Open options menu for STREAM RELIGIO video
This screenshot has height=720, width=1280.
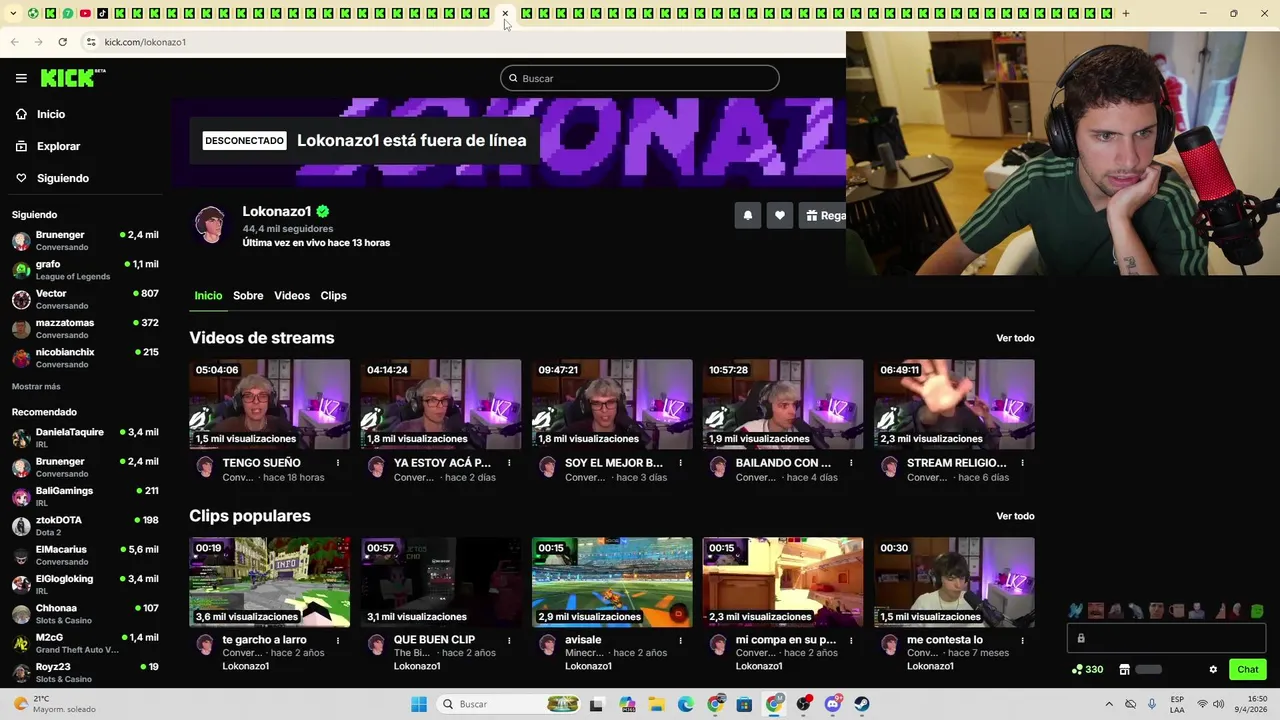point(1022,463)
